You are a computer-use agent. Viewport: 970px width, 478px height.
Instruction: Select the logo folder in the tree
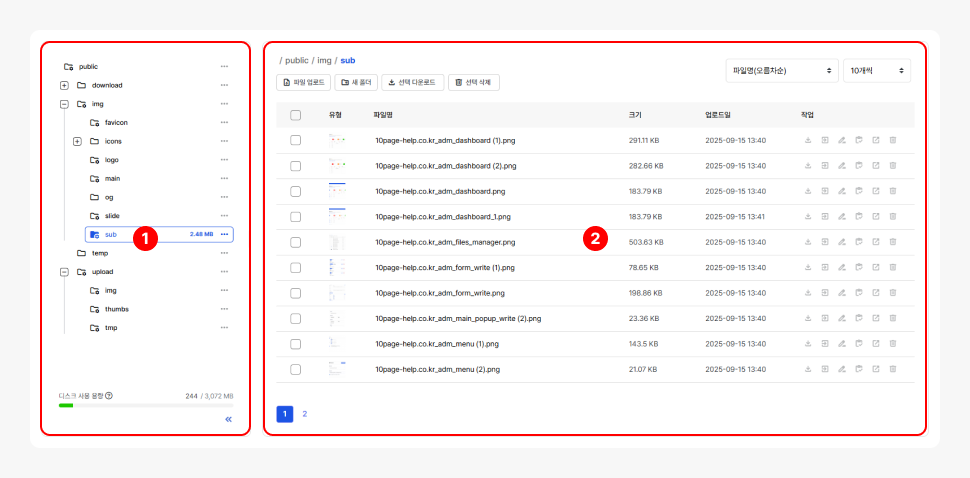click(111, 160)
